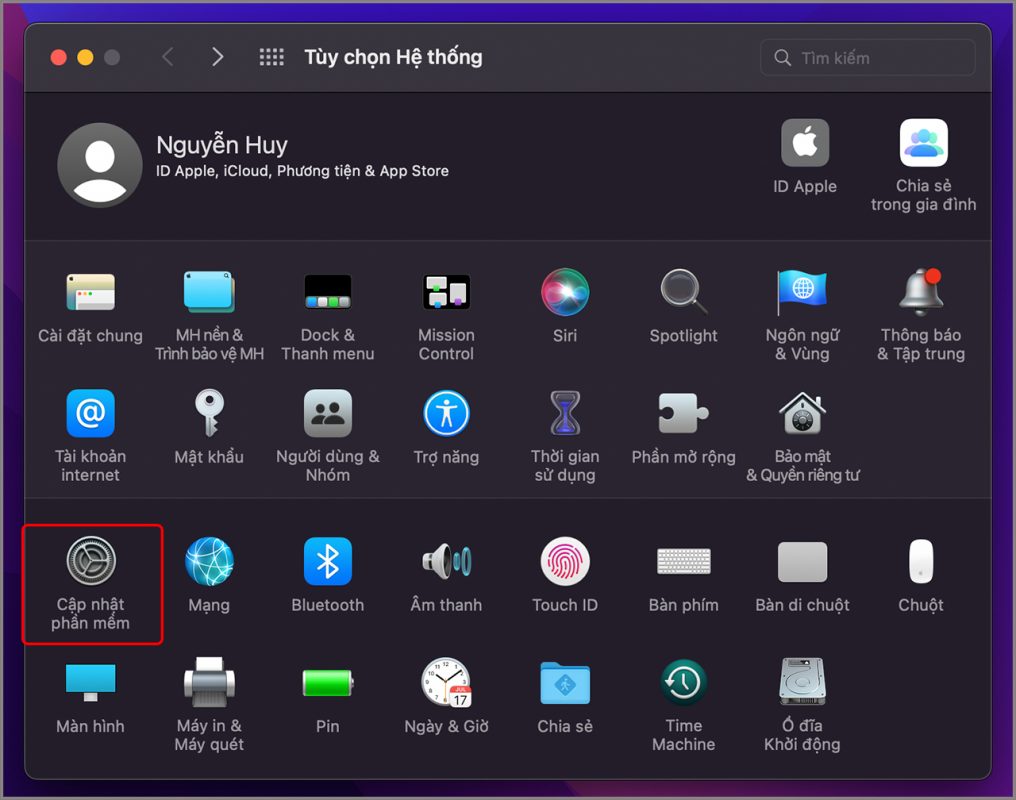Click the Tìm kiếm search field
This screenshot has height=800, width=1016.
coord(868,58)
